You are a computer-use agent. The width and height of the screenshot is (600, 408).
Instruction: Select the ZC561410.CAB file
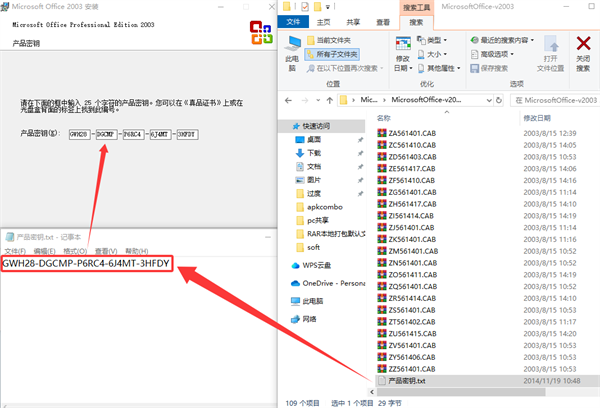[x=412, y=145]
